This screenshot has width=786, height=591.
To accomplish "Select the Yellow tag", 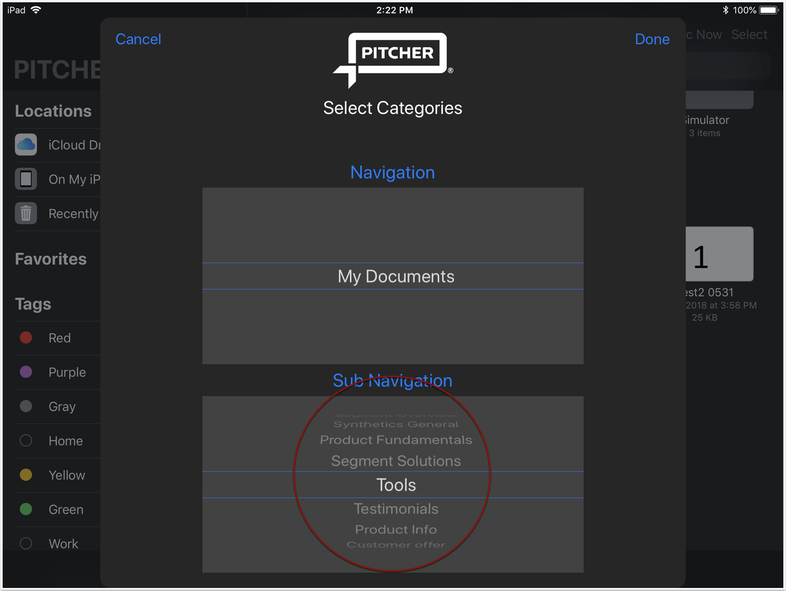I will tap(26, 475).
